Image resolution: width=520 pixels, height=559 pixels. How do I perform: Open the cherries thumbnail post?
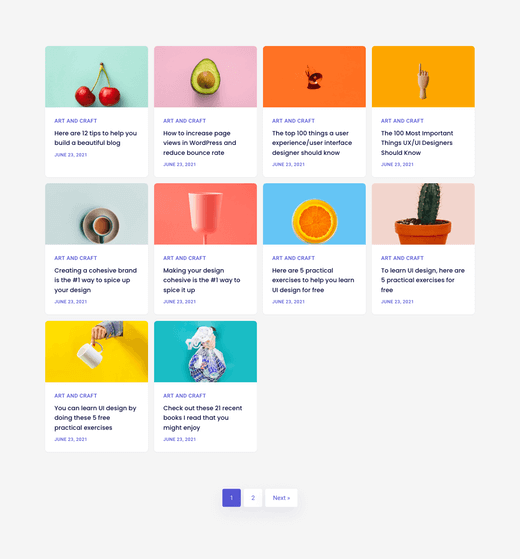tap(97, 77)
